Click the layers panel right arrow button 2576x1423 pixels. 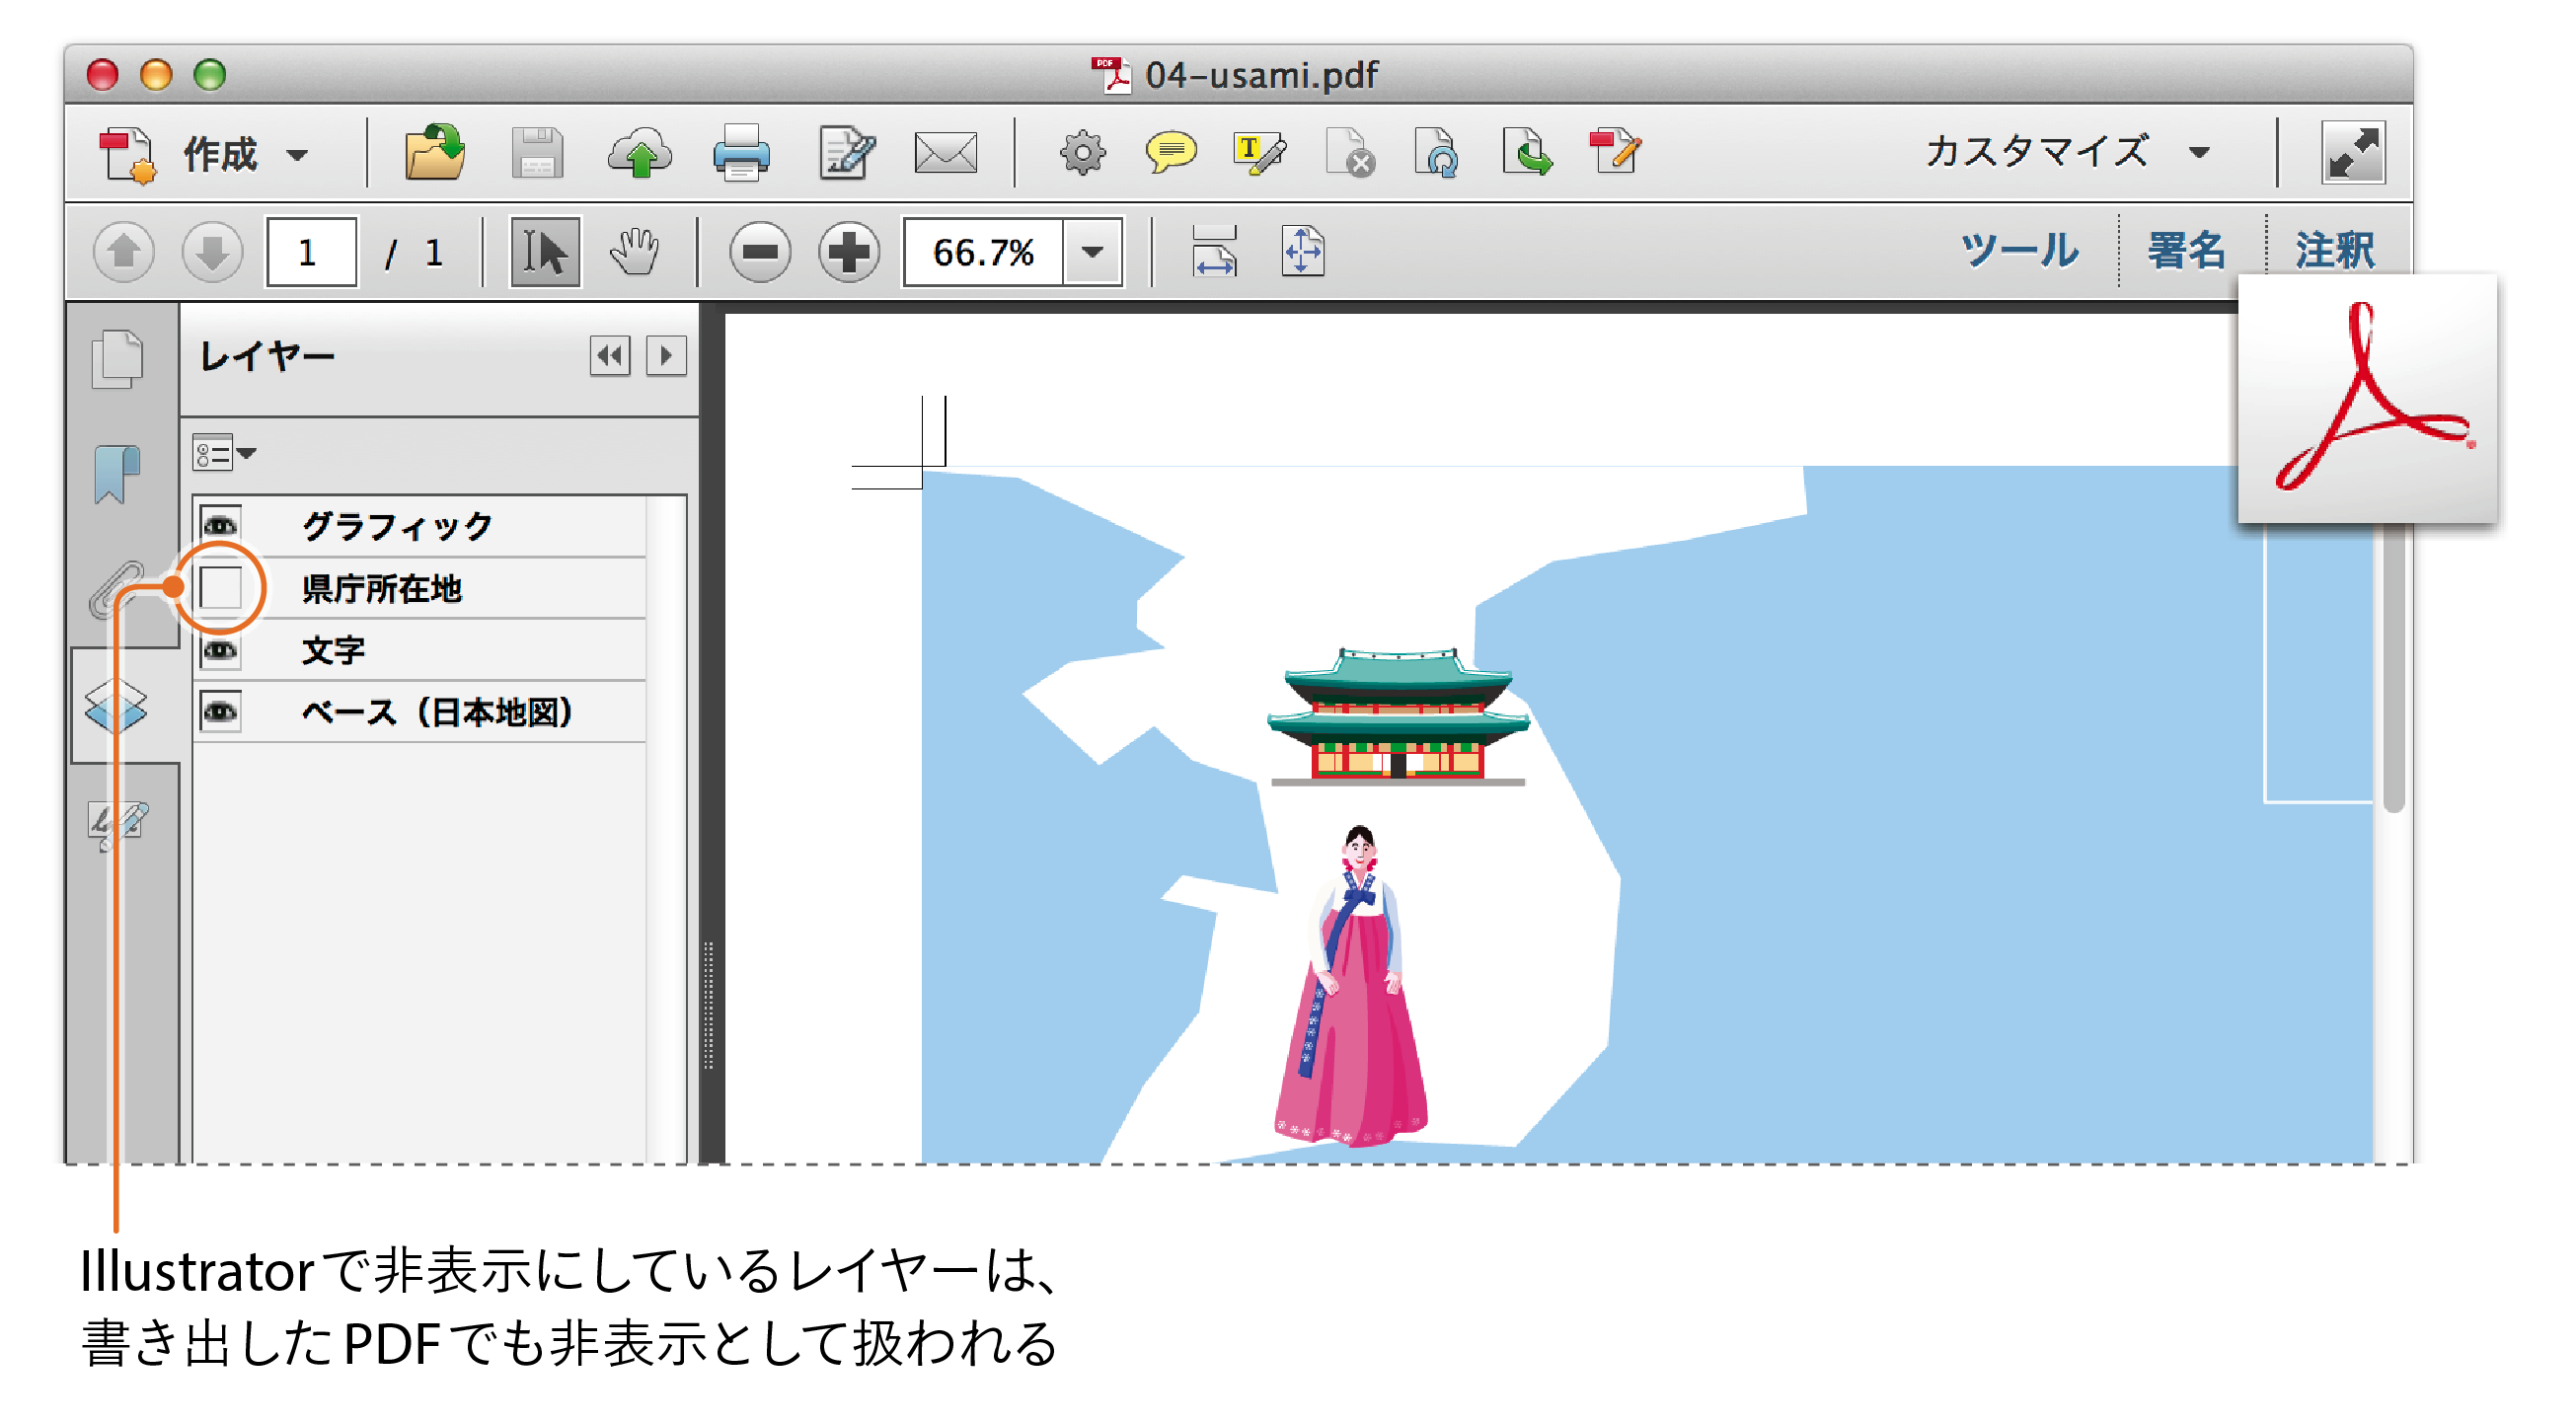(x=666, y=356)
